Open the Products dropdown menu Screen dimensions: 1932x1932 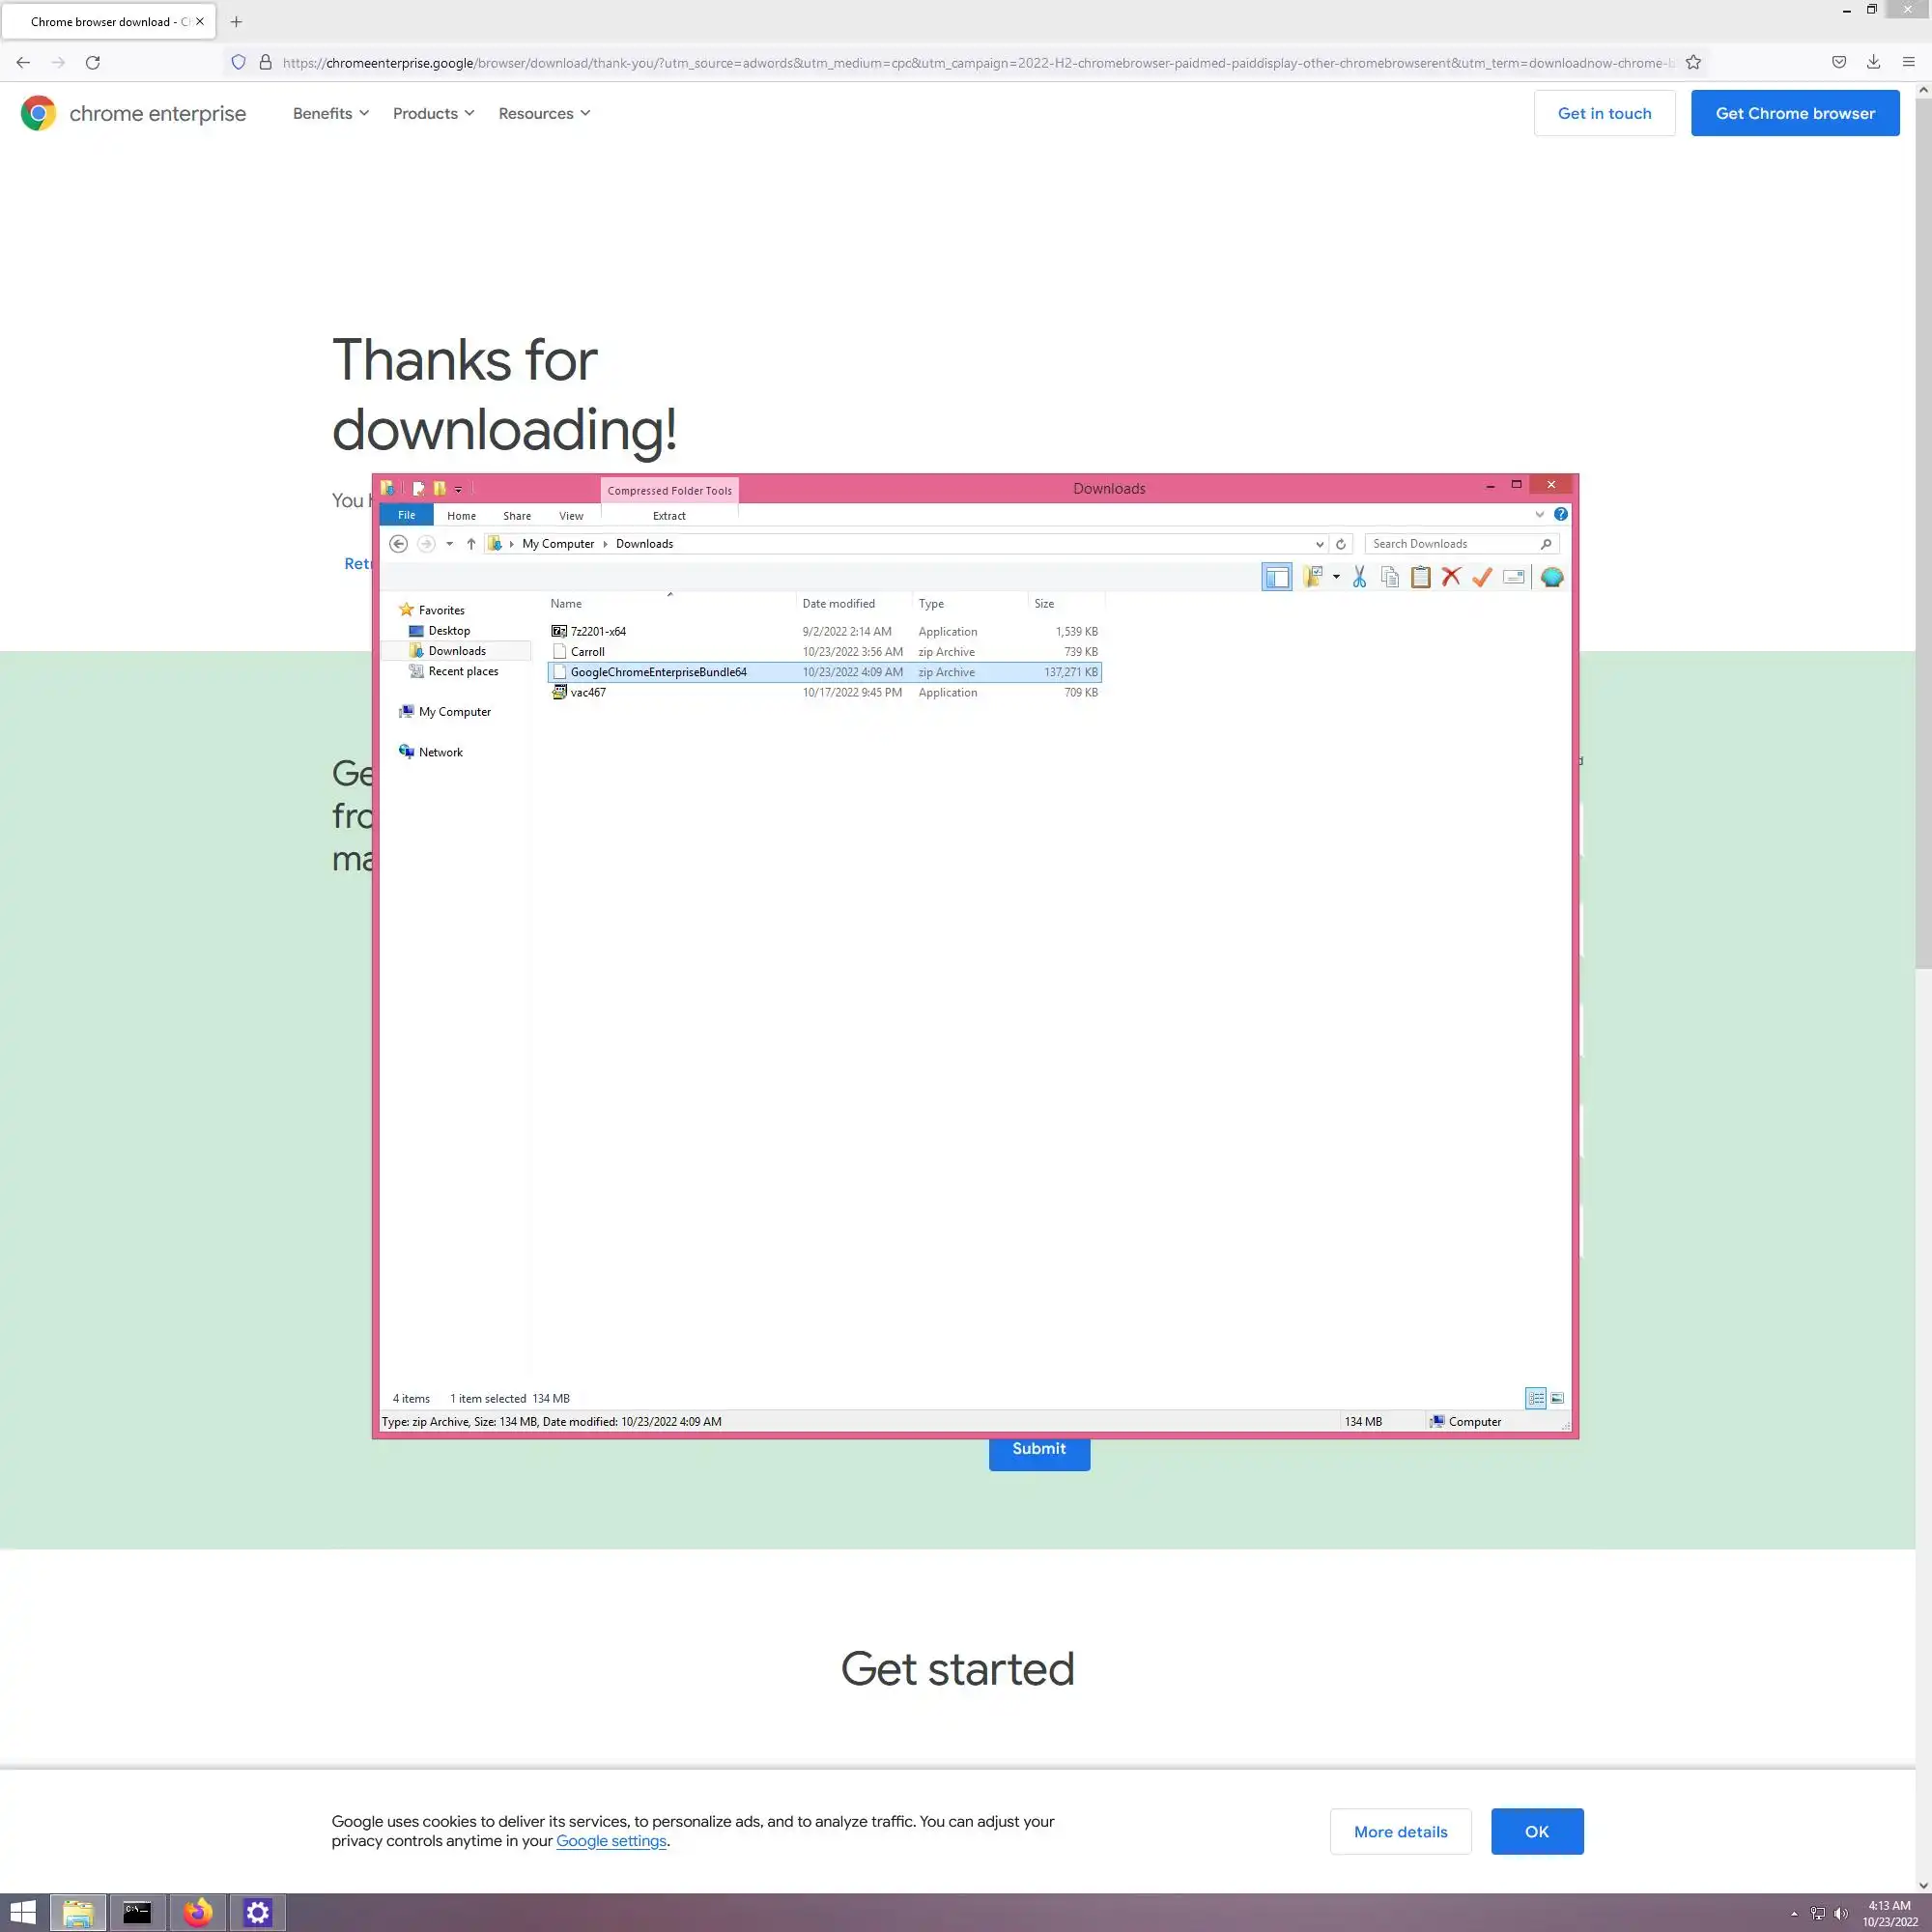[433, 113]
